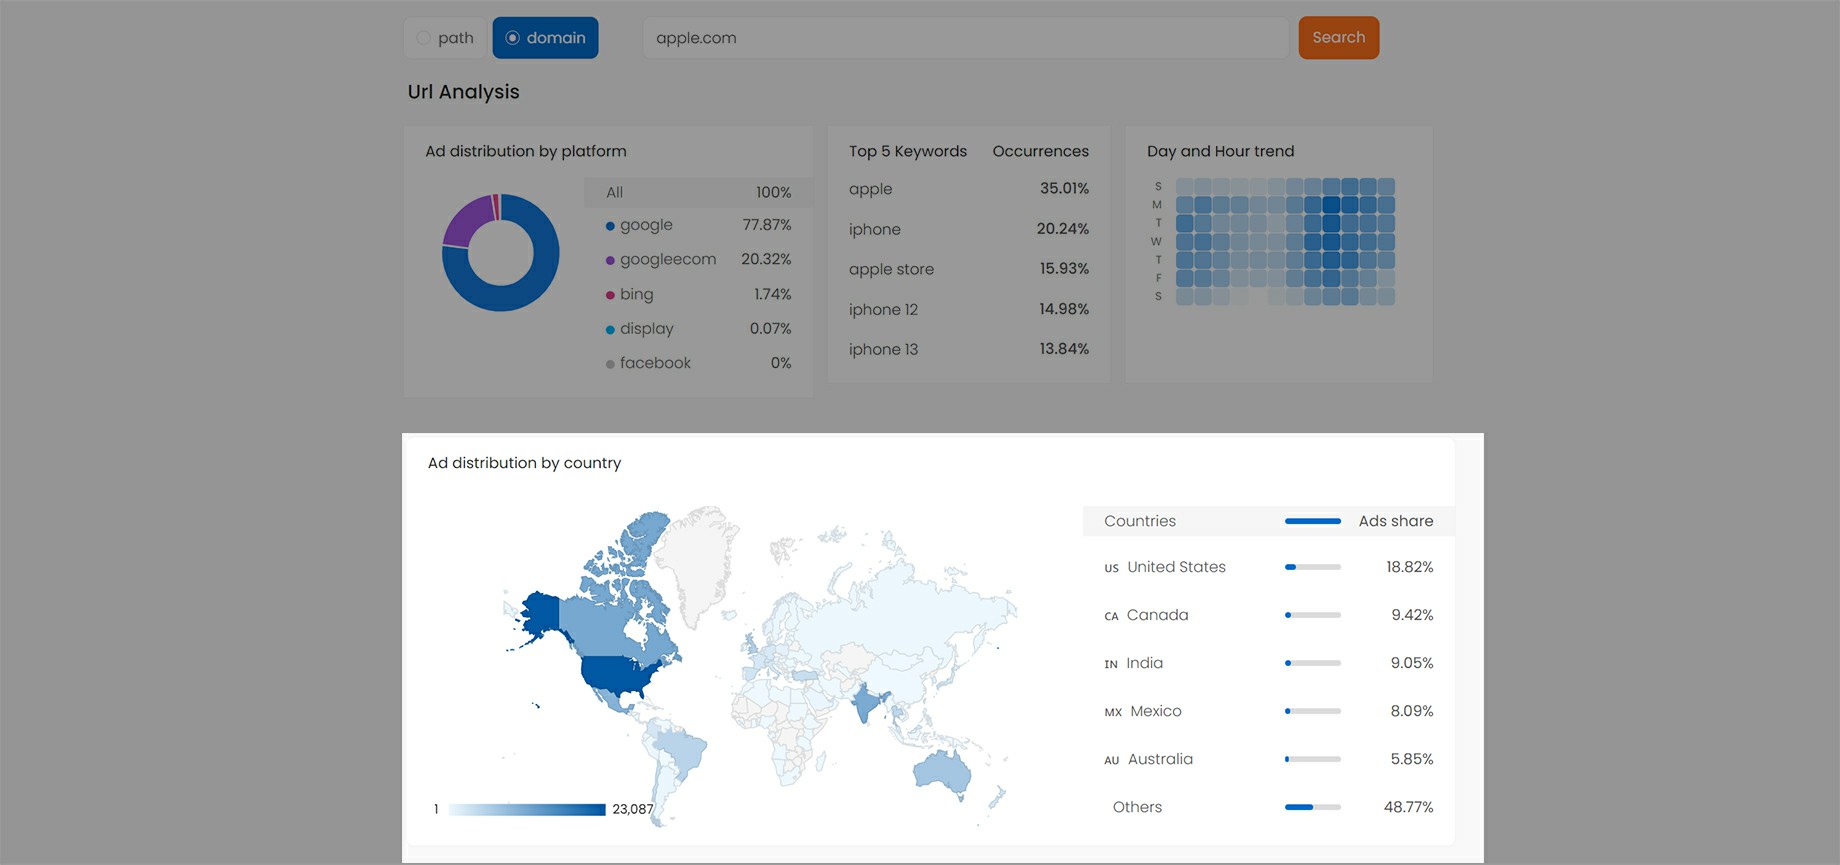The width and height of the screenshot is (1840, 865).
Task: Click the 35.01% occurrence value
Action: click(x=1064, y=188)
